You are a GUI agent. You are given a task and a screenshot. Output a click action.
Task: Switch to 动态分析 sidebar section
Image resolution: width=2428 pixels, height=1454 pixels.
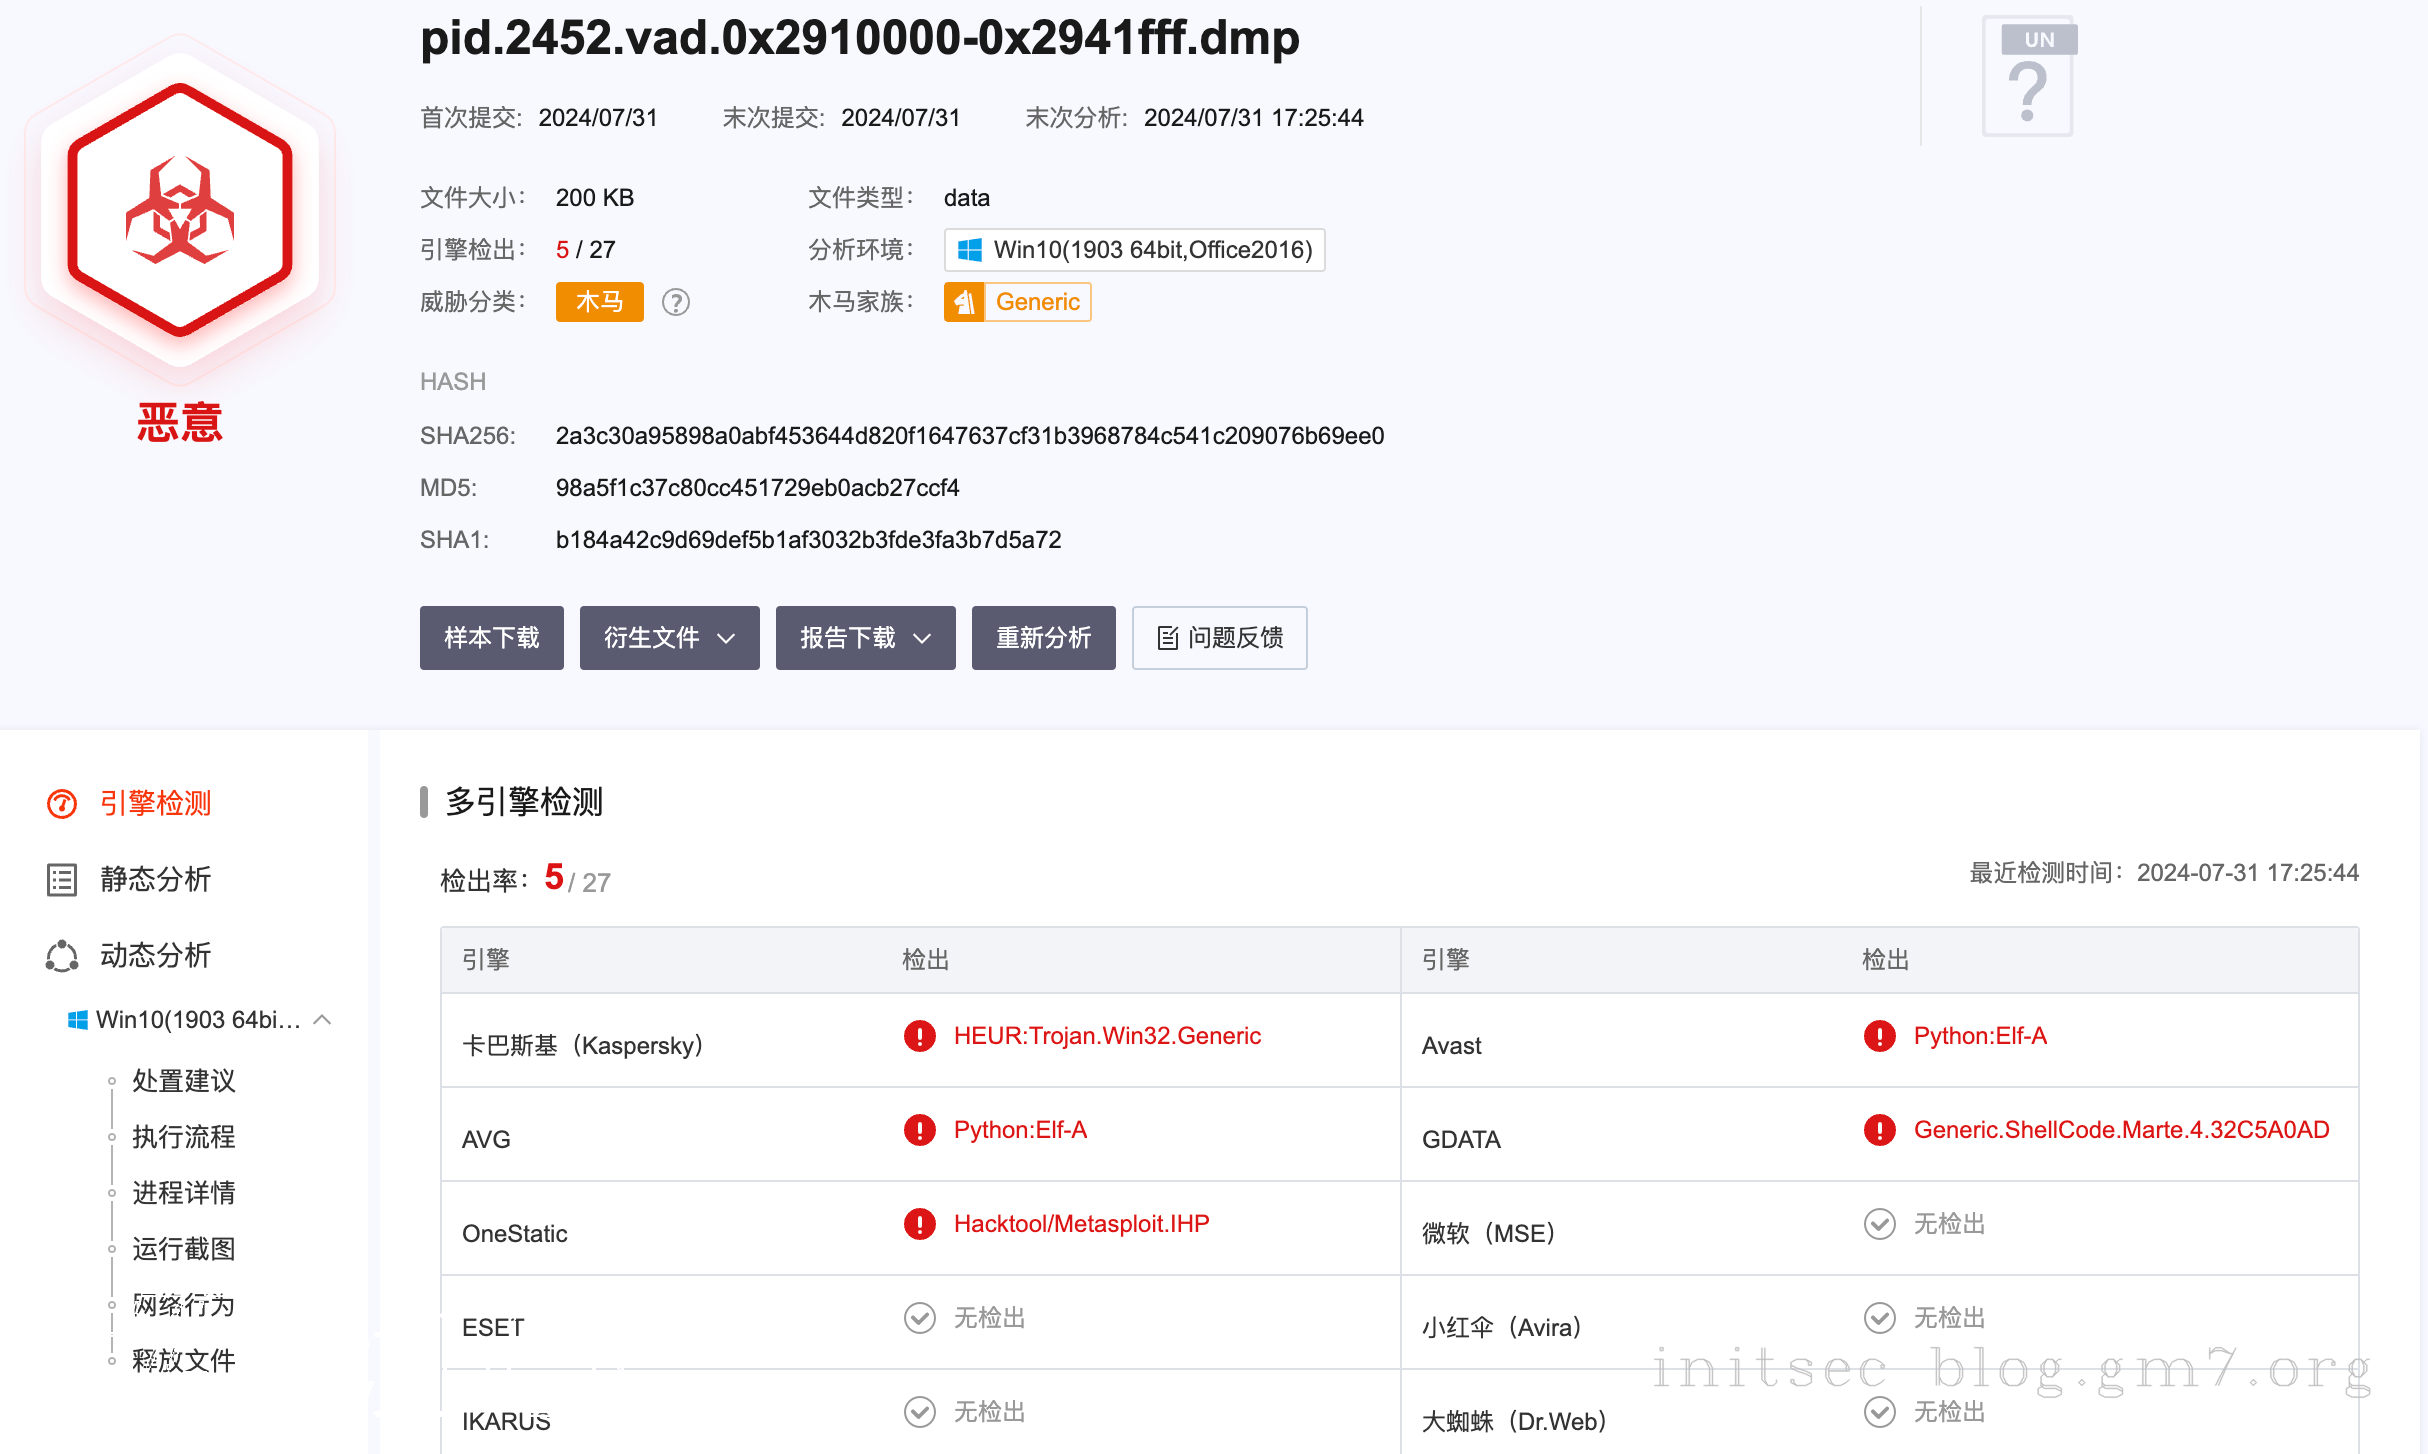[155, 955]
